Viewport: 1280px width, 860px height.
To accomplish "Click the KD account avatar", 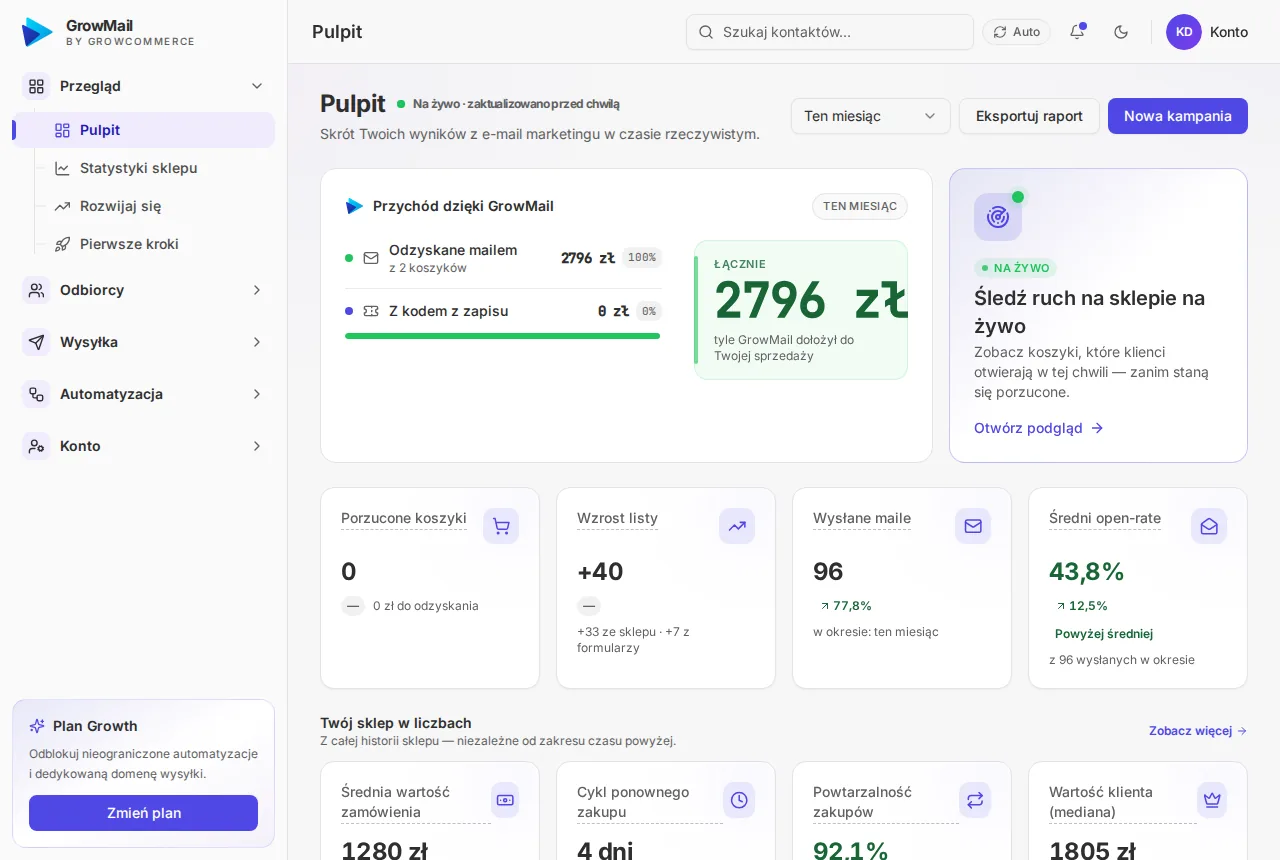I will tap(1184, 32).
